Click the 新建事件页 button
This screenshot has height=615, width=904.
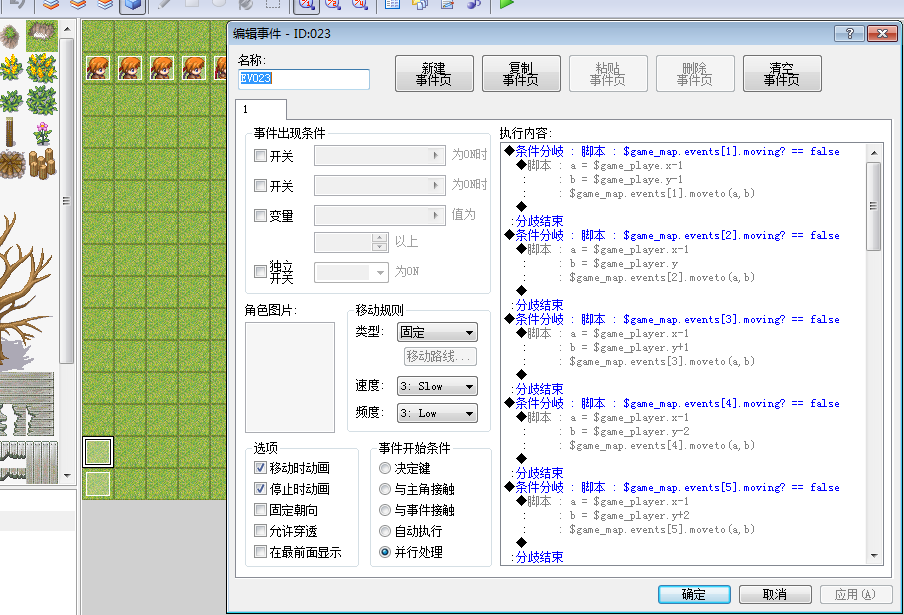[x=434, y=74]
